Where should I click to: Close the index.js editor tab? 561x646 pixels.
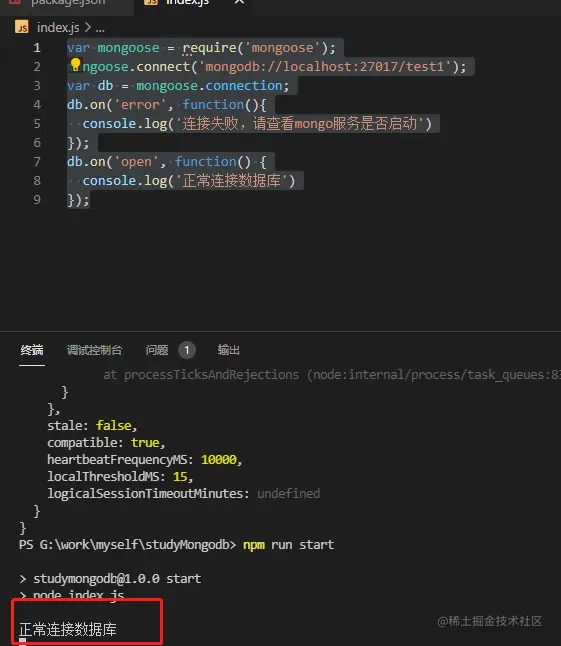point(239,2)
